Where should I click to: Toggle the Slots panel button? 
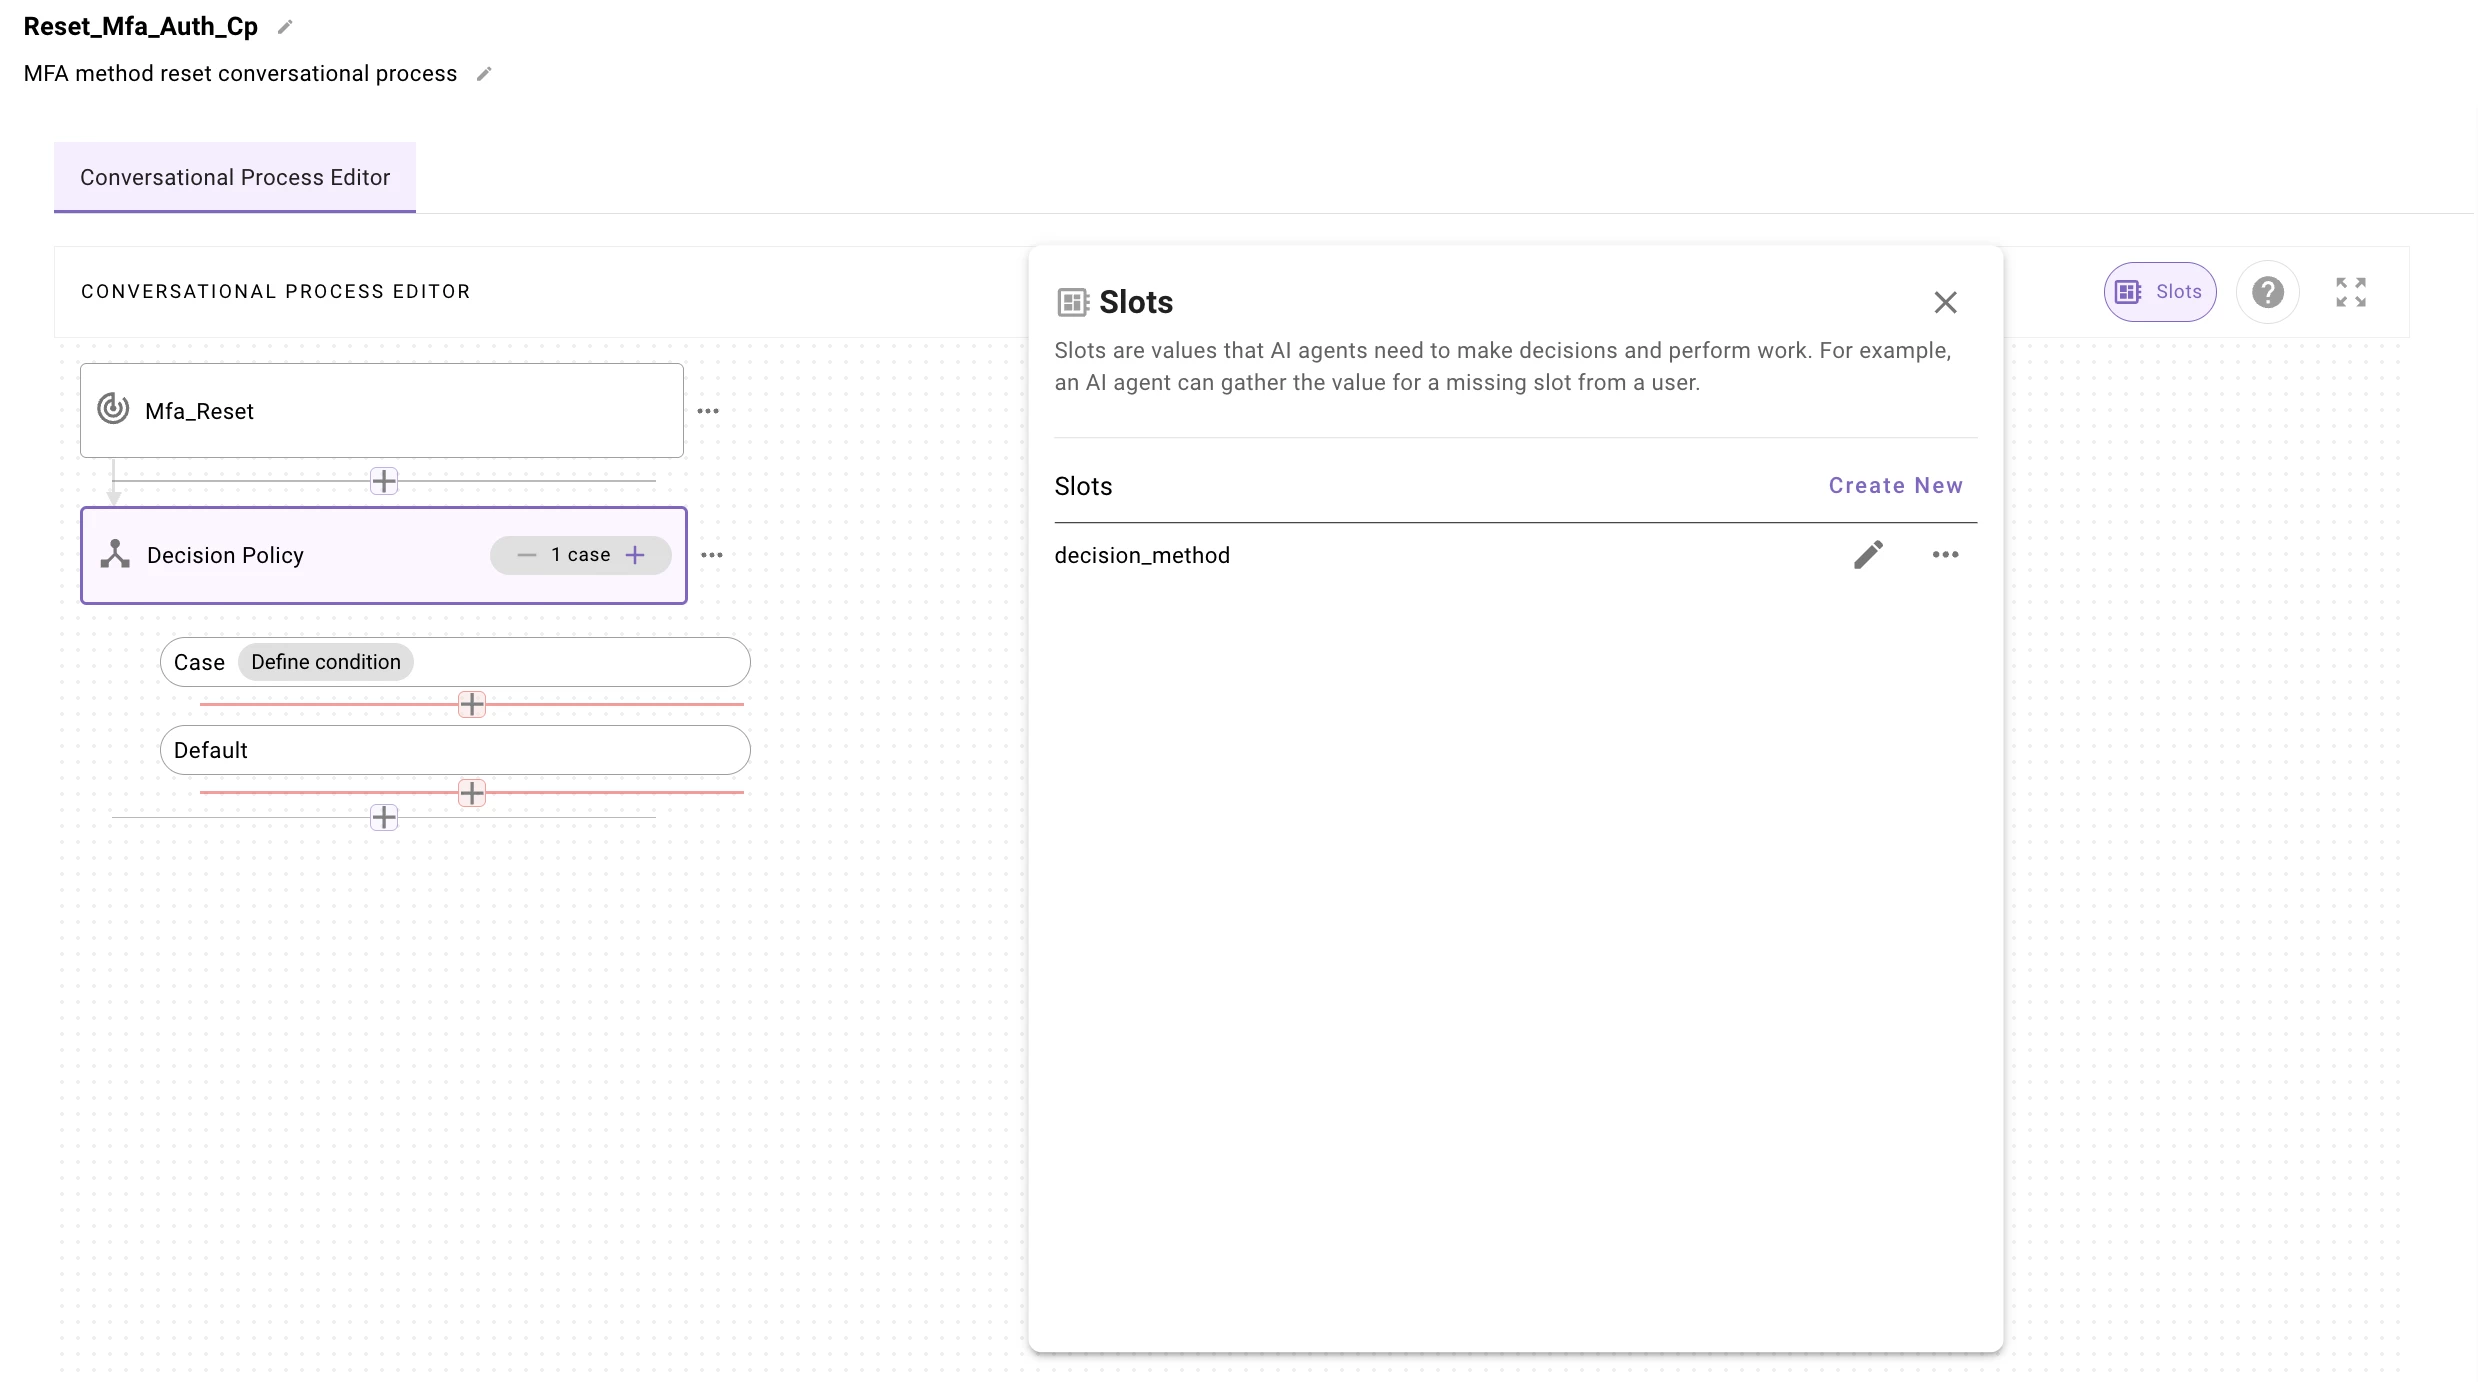(x=2159, y=292)
